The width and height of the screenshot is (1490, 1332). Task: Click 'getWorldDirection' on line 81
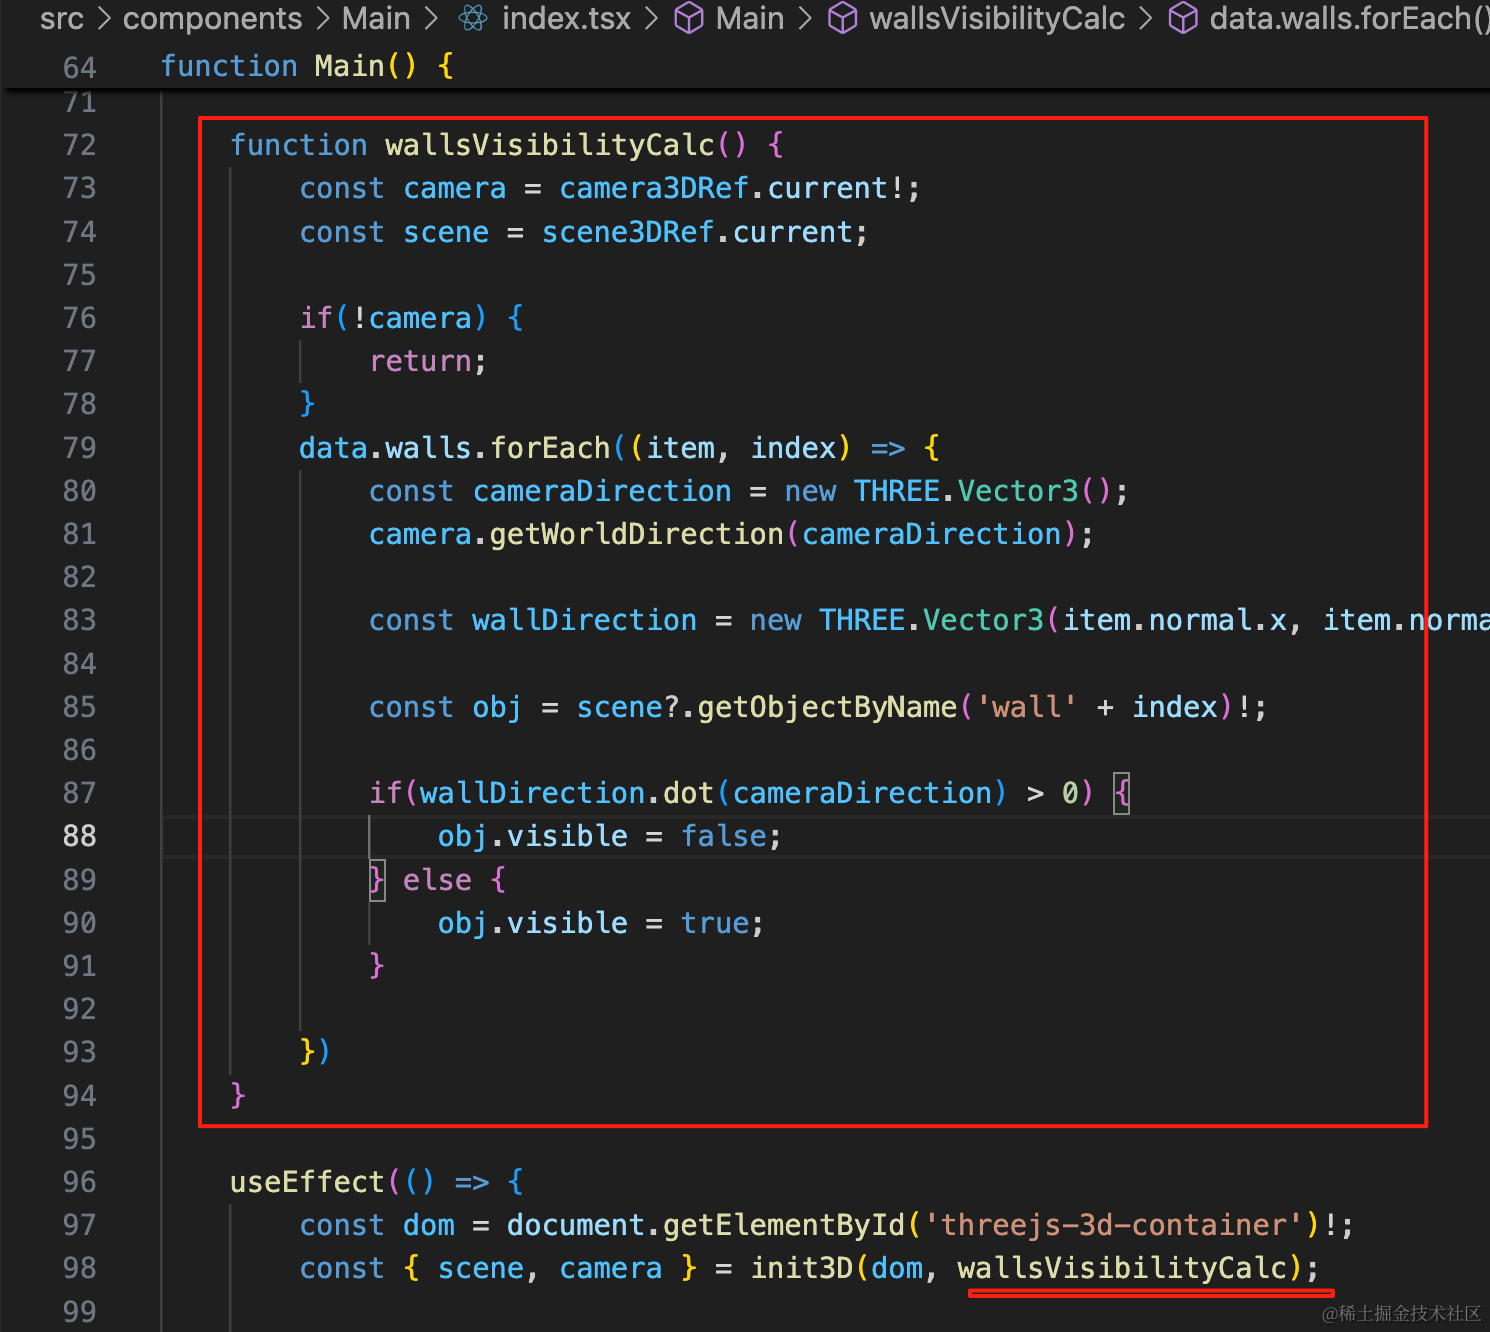636,534
